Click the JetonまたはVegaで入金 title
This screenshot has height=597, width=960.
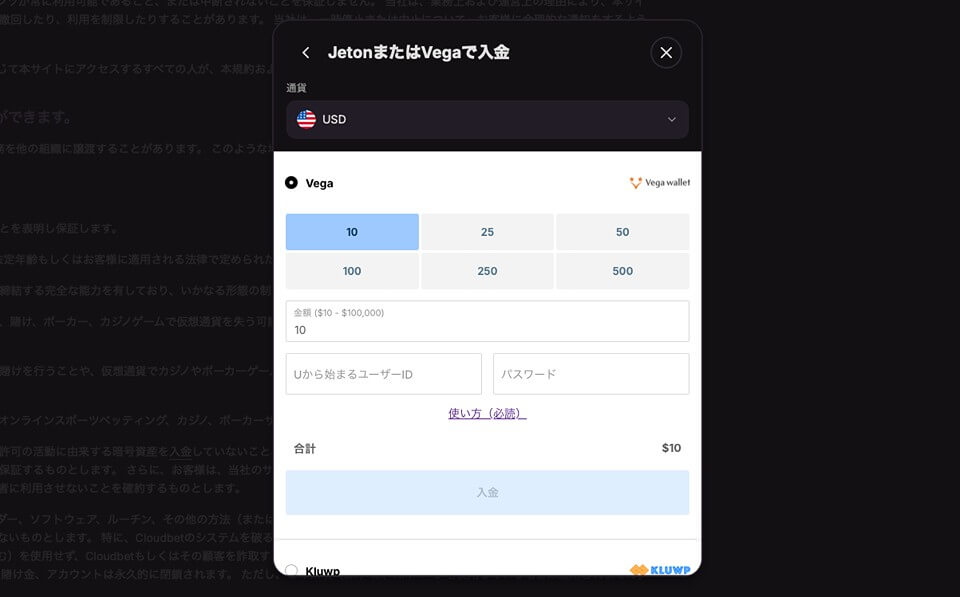coord(419,53)
